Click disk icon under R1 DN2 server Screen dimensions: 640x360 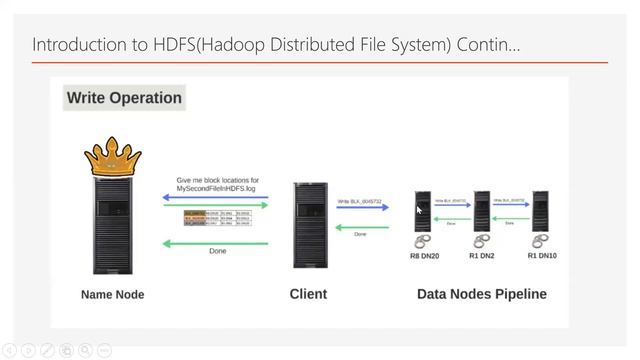point(482,241)
